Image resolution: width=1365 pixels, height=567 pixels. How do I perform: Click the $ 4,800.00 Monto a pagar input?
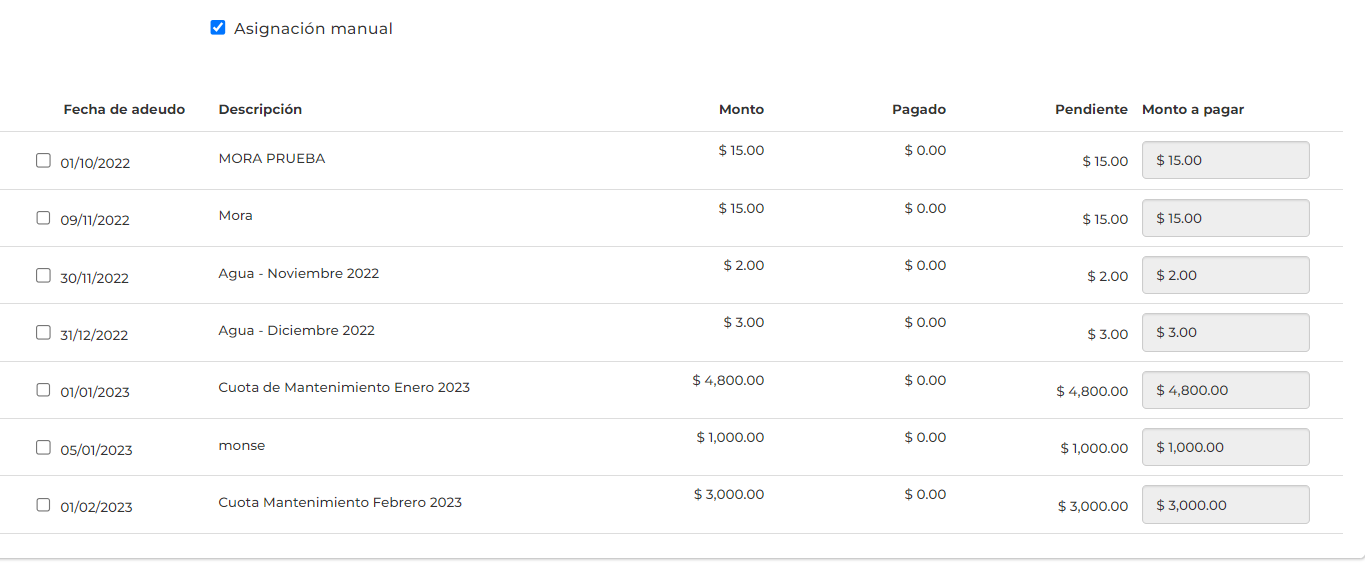1225,390
